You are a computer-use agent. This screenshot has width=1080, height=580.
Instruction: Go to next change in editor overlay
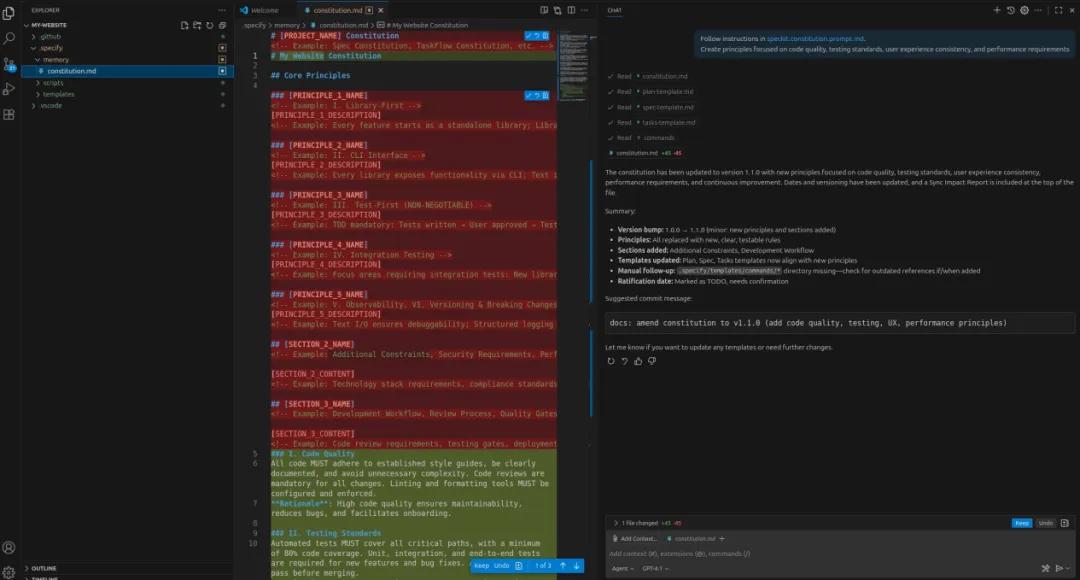(x=577, y=566)
